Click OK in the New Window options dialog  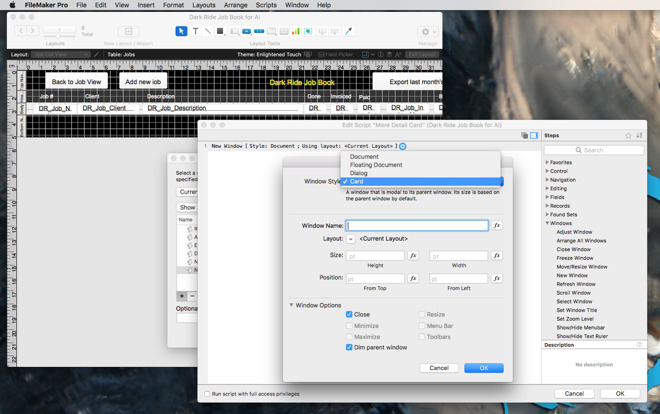(484, 368)
